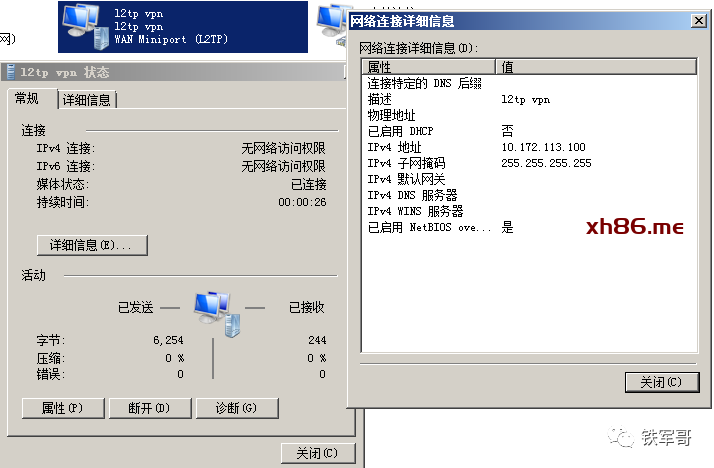This screenshot has height=468, width=714.
Task: Open the 详细信息 tab
Action: 88,100
